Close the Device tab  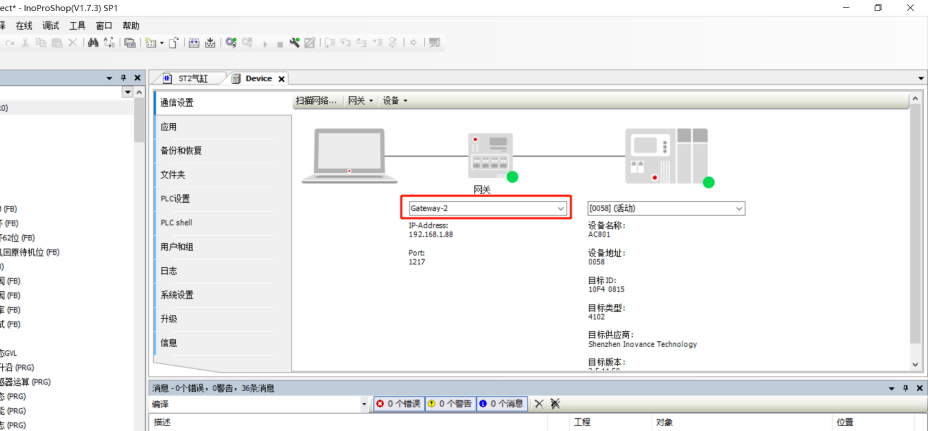tap(282, 79)
